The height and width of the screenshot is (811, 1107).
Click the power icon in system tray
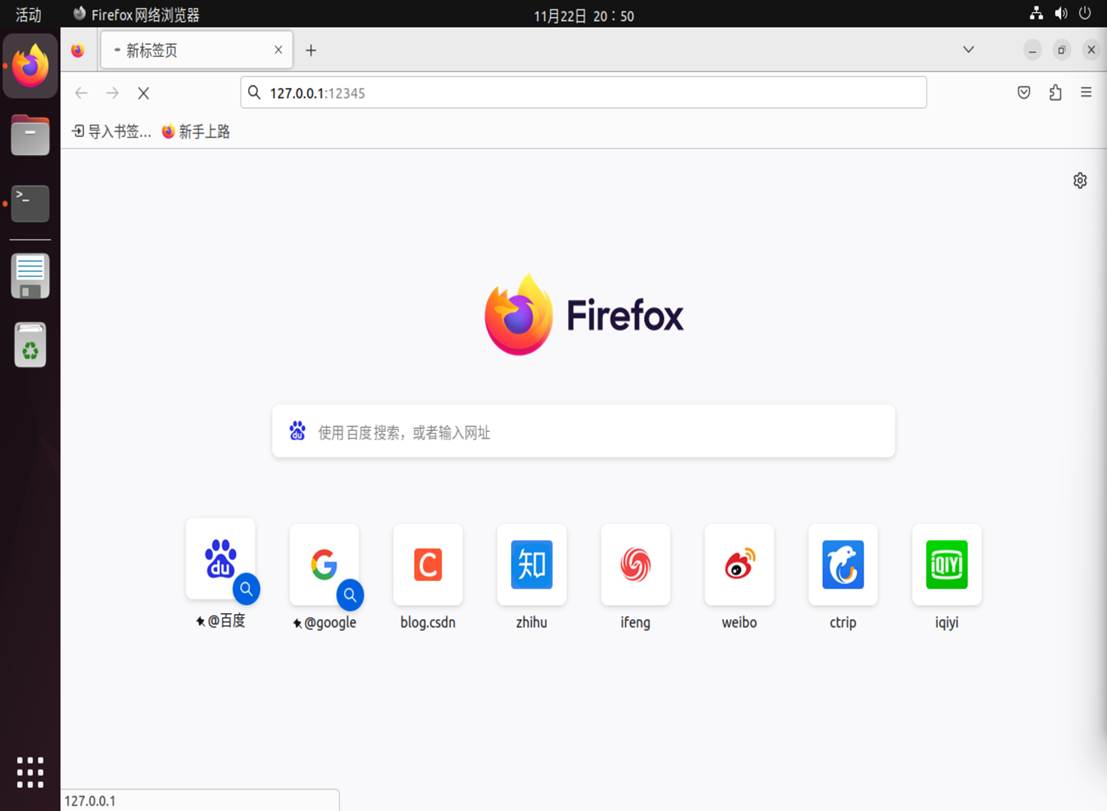click(1085, 13)
